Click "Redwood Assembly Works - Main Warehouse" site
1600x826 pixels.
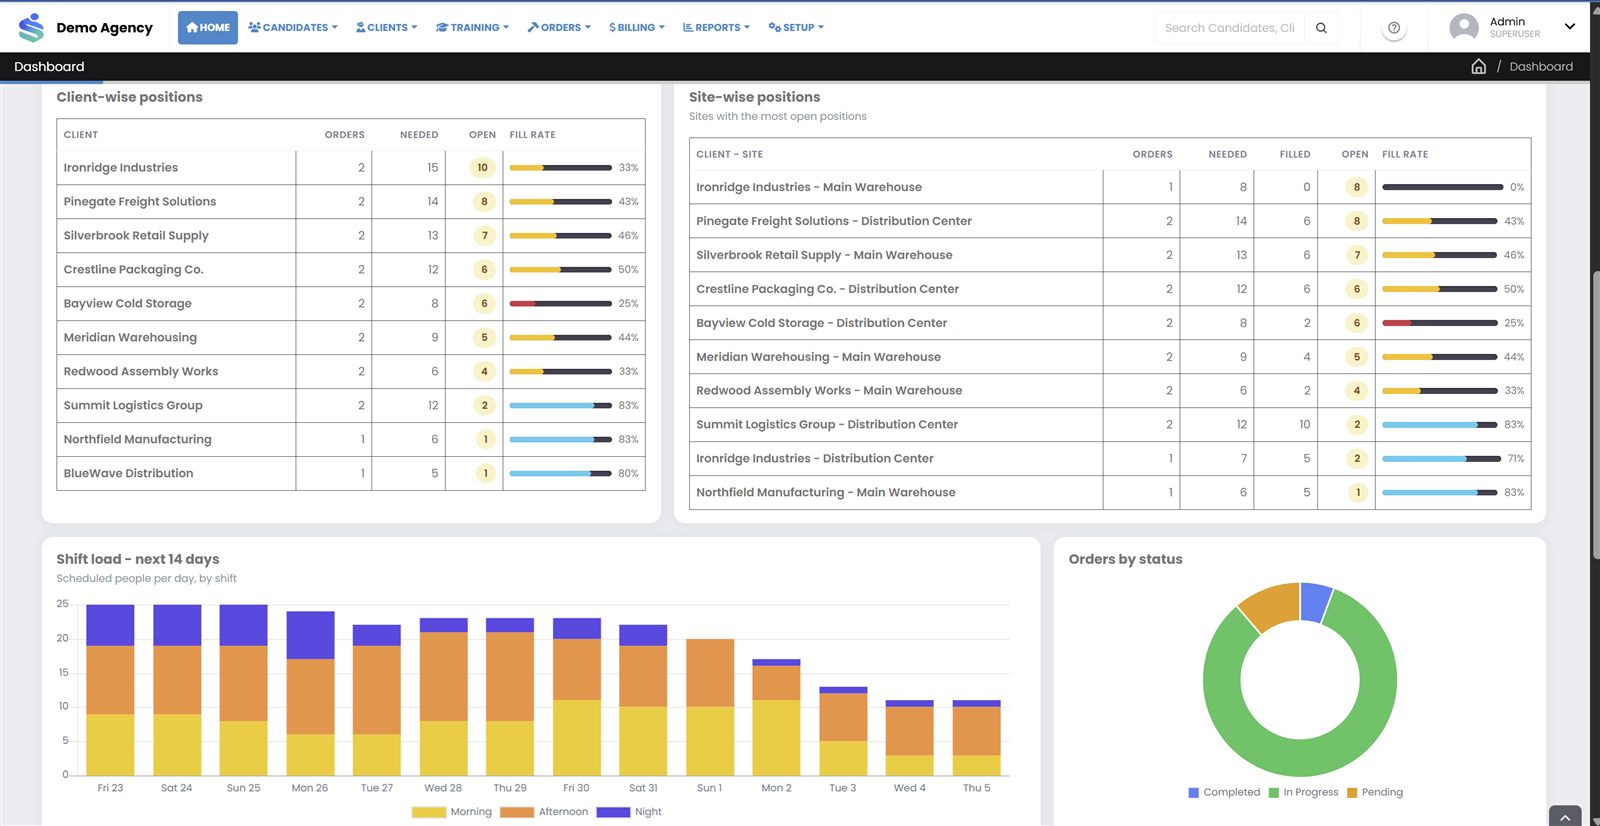[829, 391]
